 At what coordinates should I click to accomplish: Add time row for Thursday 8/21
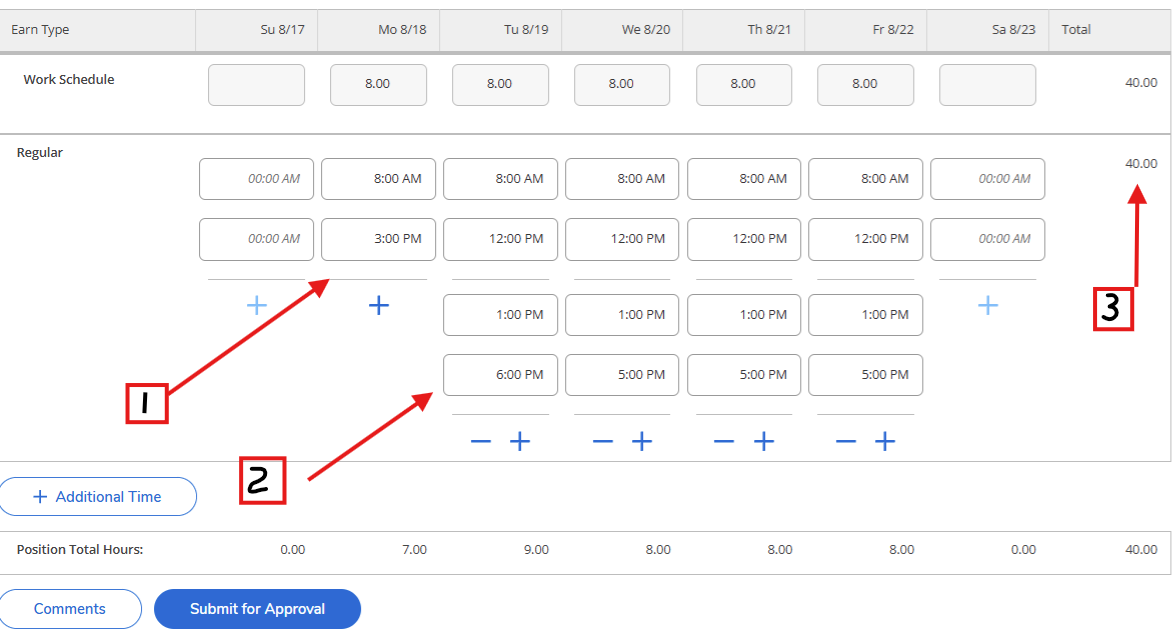764,441
